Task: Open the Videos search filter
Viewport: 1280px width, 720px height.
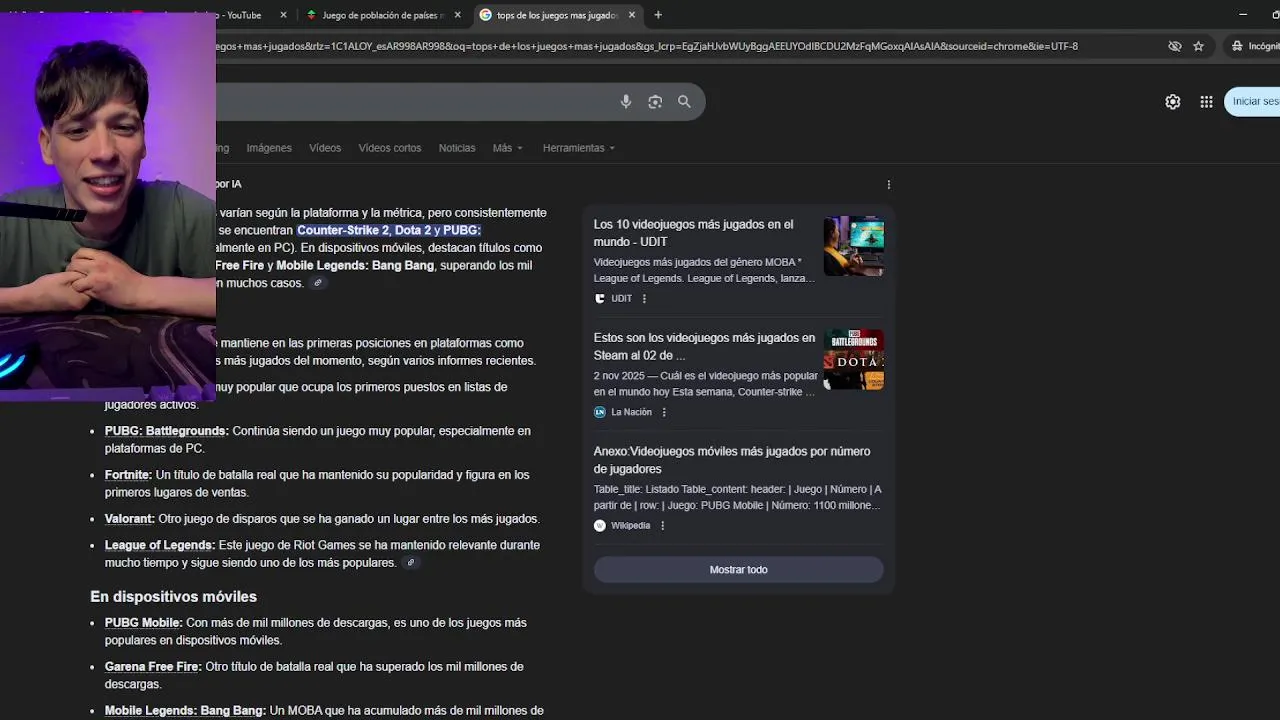Action: coord(325,148)
